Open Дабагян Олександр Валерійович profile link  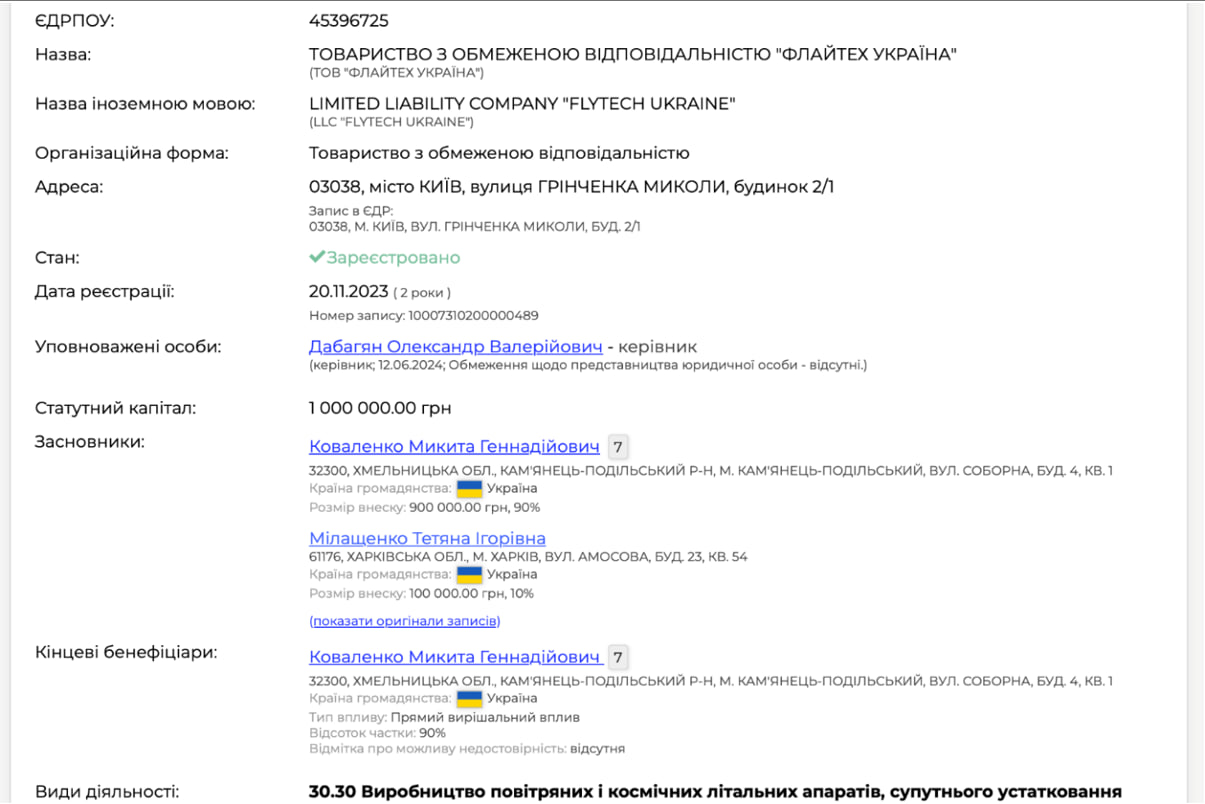click(x=455, y=347)
